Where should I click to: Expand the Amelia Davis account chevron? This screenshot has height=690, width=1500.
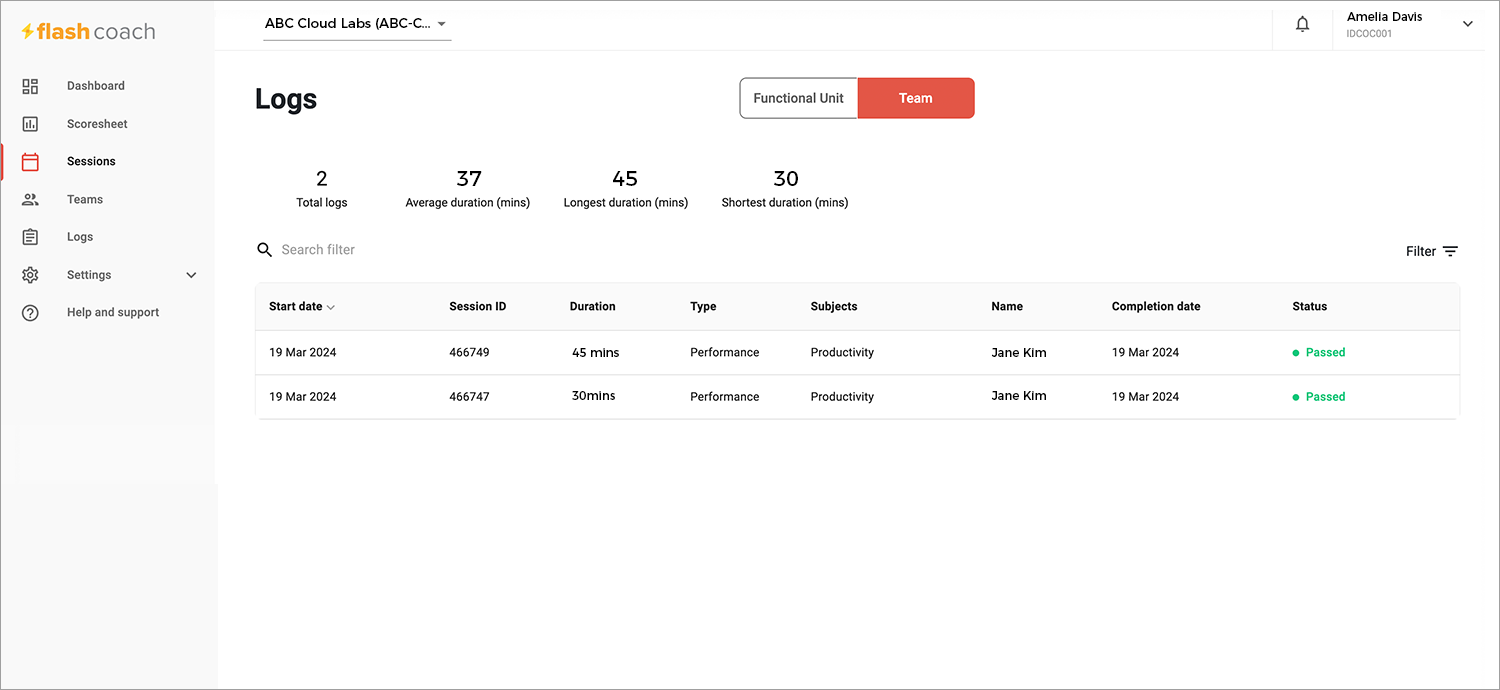pyautogui.click(x=1468, y=24)
